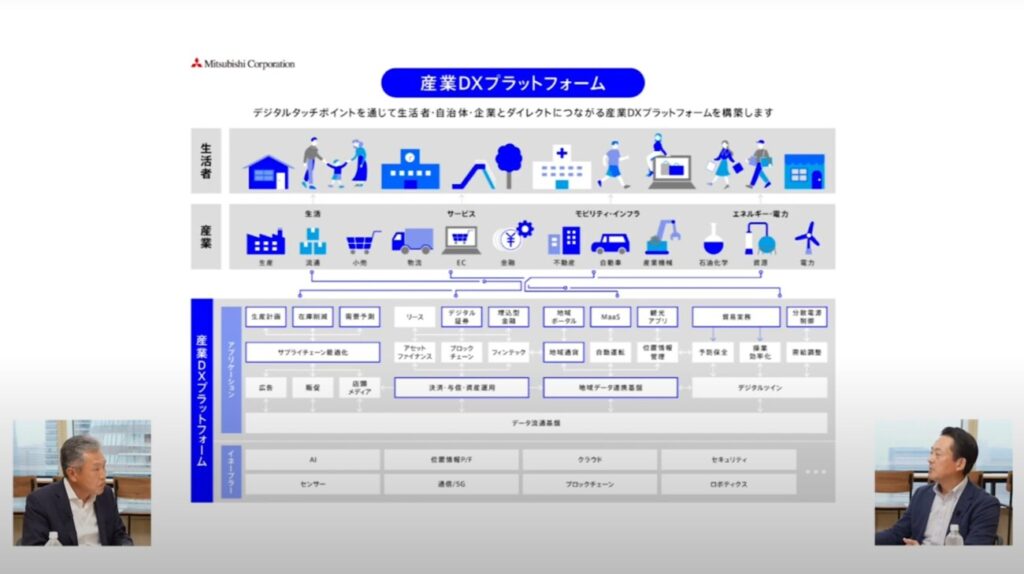Click the hospital building icon
The width and height of the screenshot is (1024, 574).
561,168
